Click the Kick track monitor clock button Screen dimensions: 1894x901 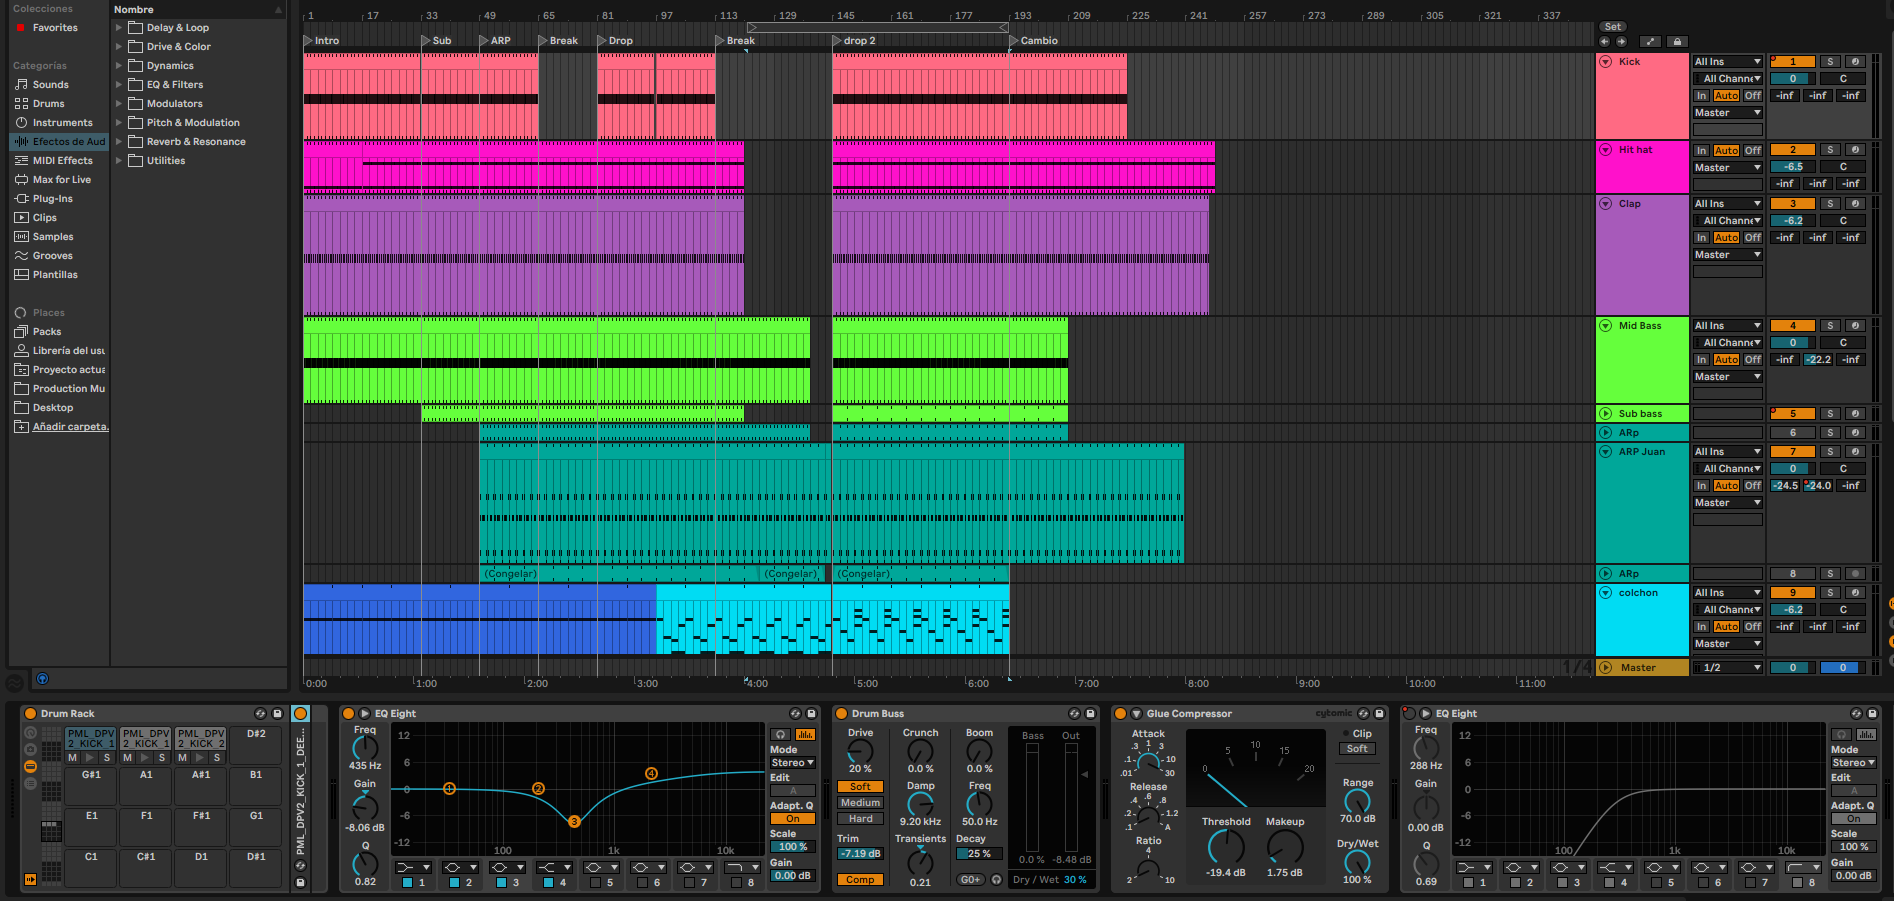(x=1854, y=62)
